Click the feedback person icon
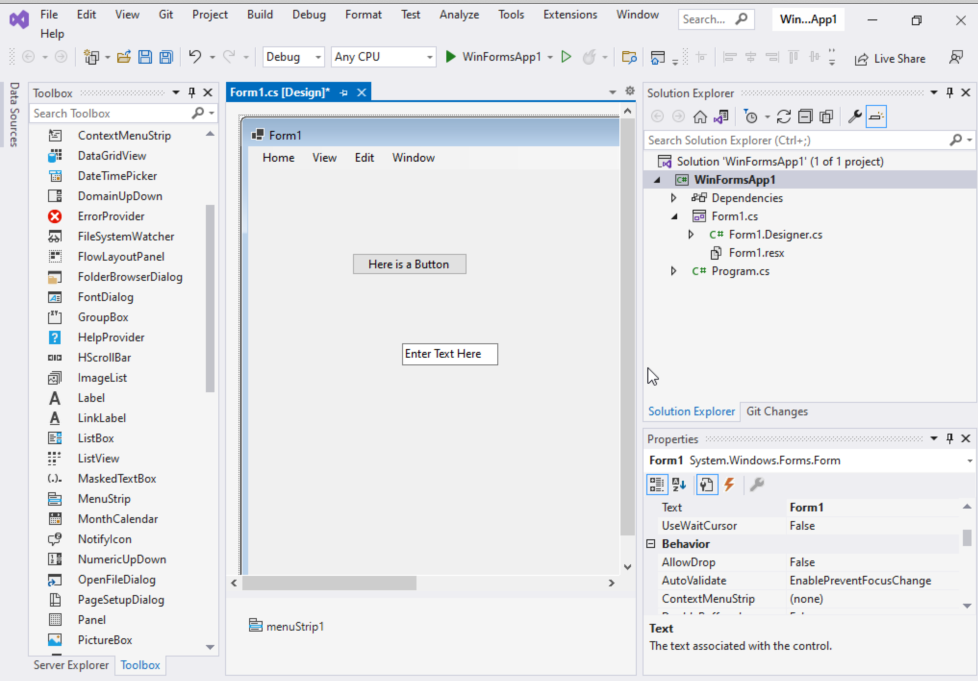 (x=956, y=58)
